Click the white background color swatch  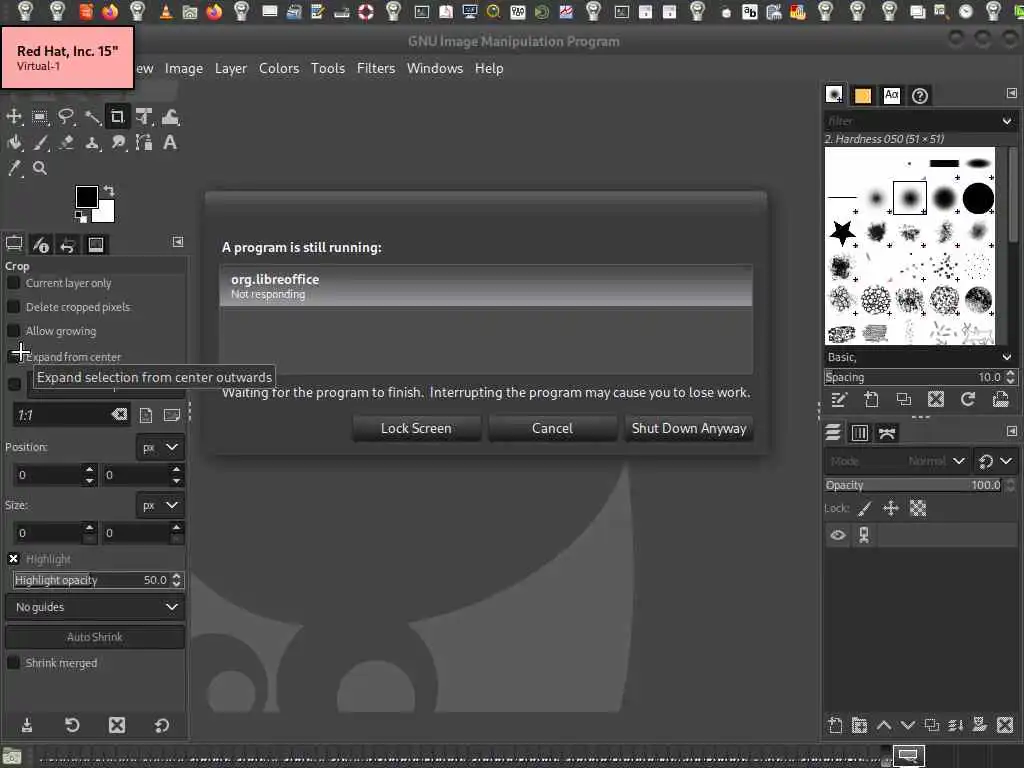(x=106, y=213)
